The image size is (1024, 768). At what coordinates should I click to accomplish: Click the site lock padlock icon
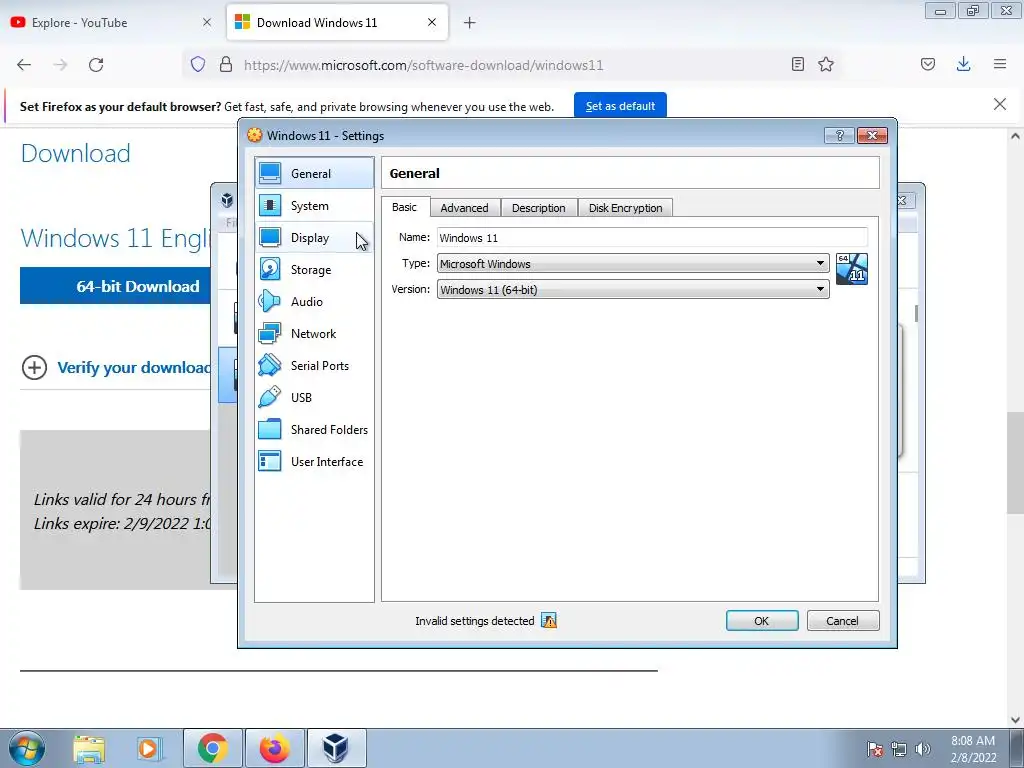click(x=226, y=64)
